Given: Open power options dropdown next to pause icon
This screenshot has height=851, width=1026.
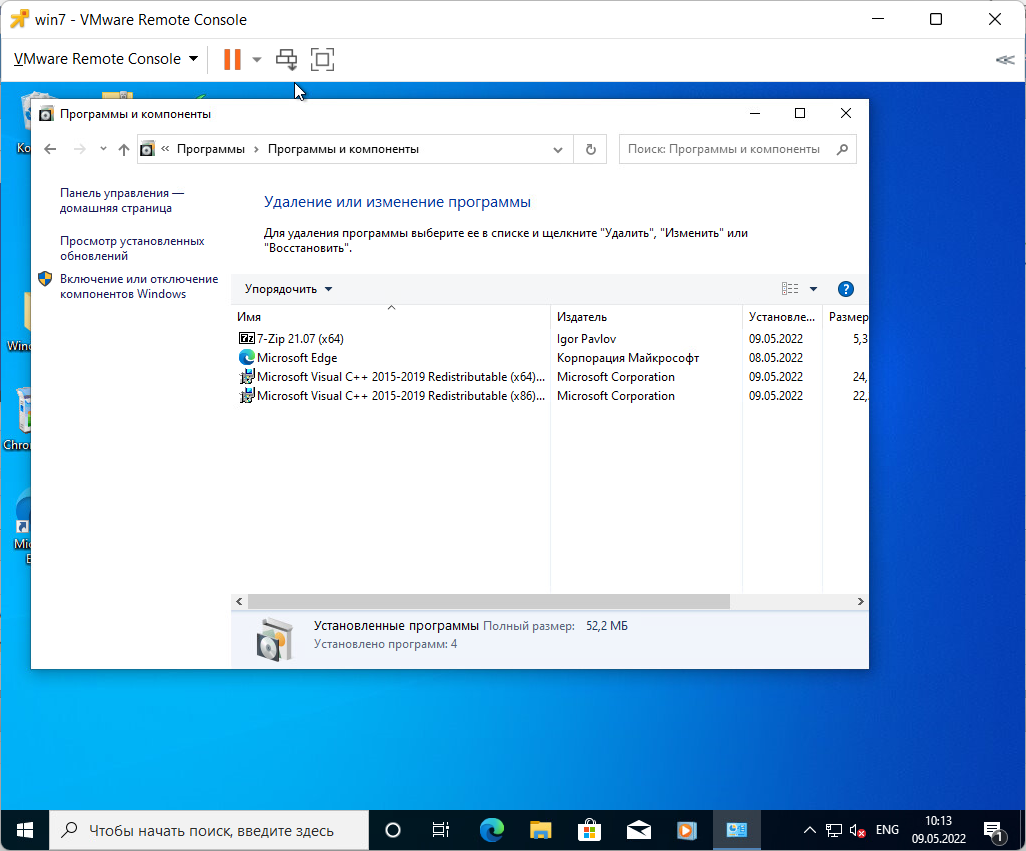Looking at the screenshot, I should click(256, 60).
